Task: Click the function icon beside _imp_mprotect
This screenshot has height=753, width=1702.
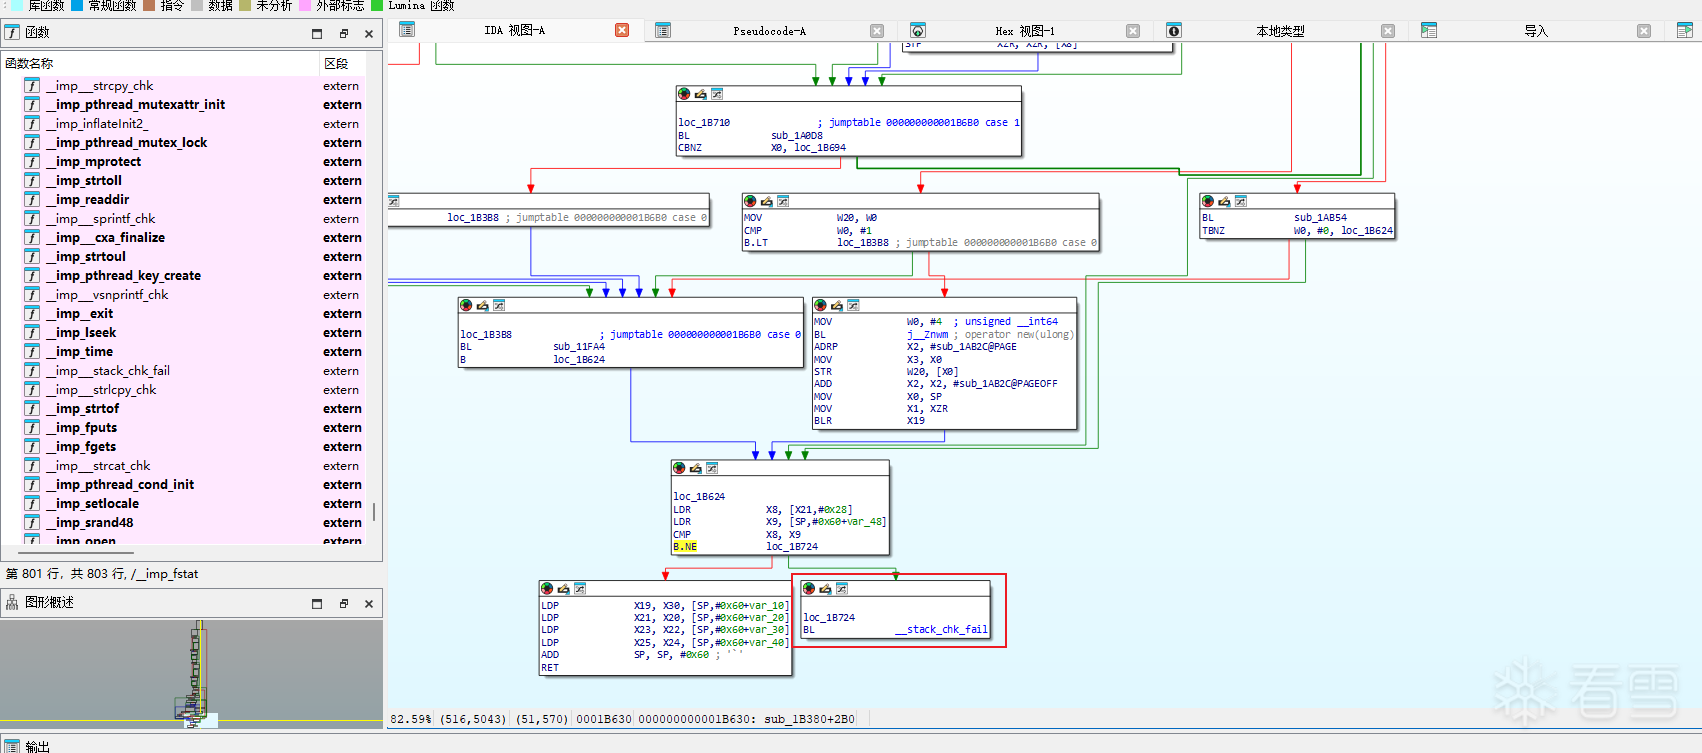Action: [32, 161]
